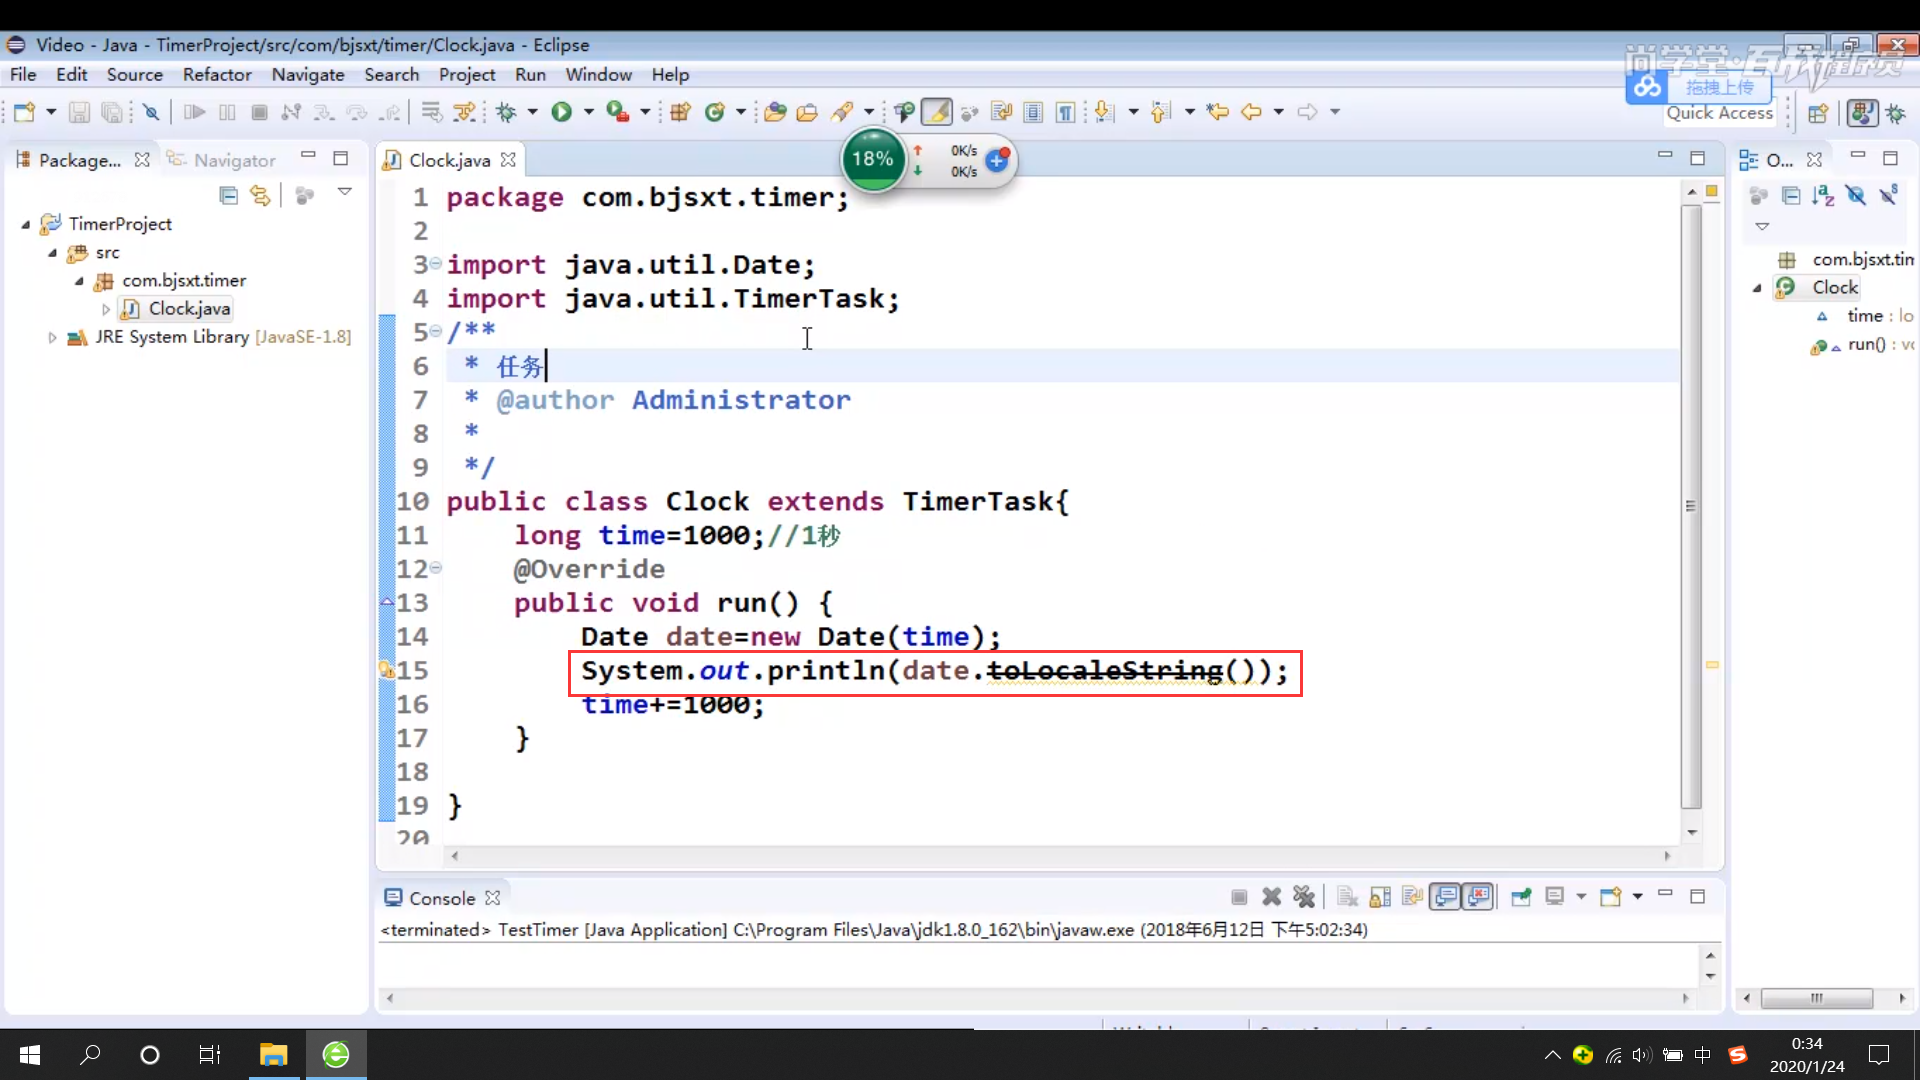
Task: Click the Save icon in toolbar
Action: pyautogui.click(x=79, y=112)
